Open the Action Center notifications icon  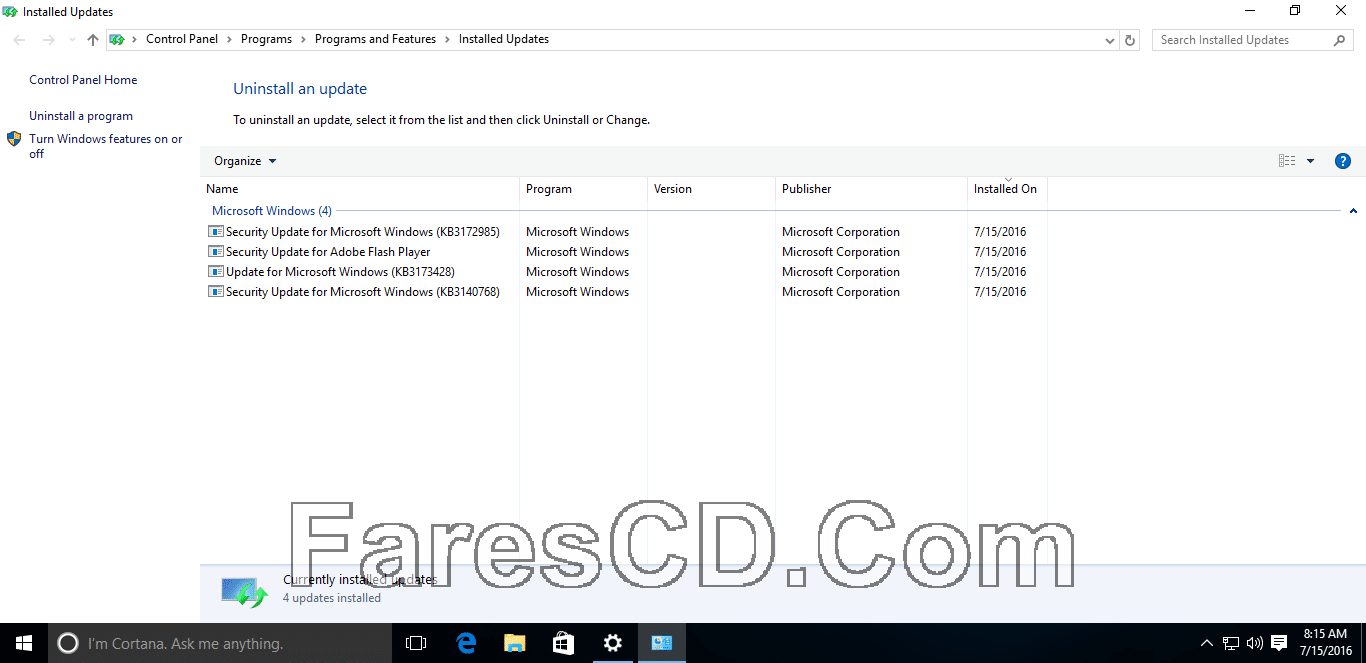(1279, 643)
